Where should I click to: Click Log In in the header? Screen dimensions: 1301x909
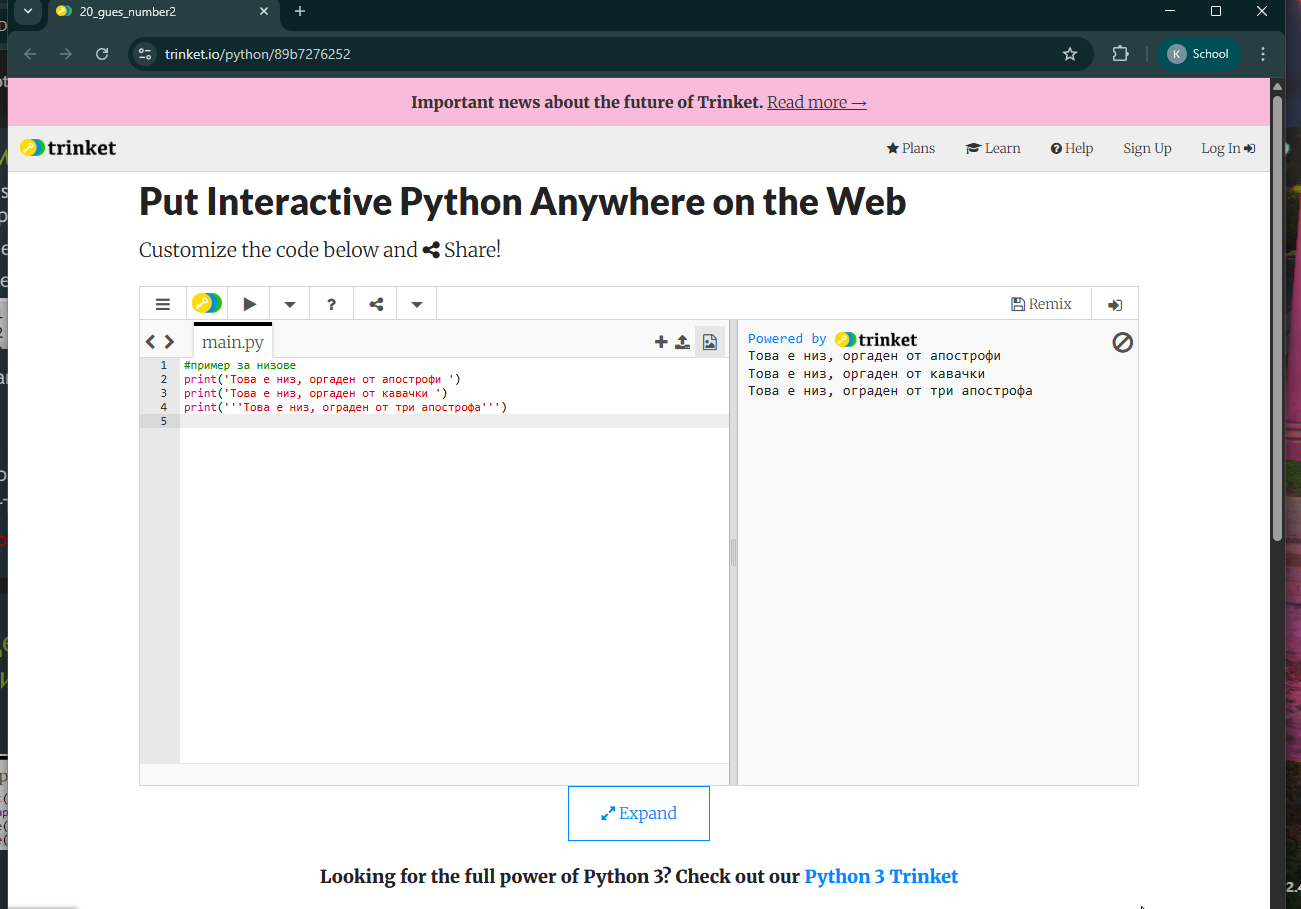pos(1228,148)
